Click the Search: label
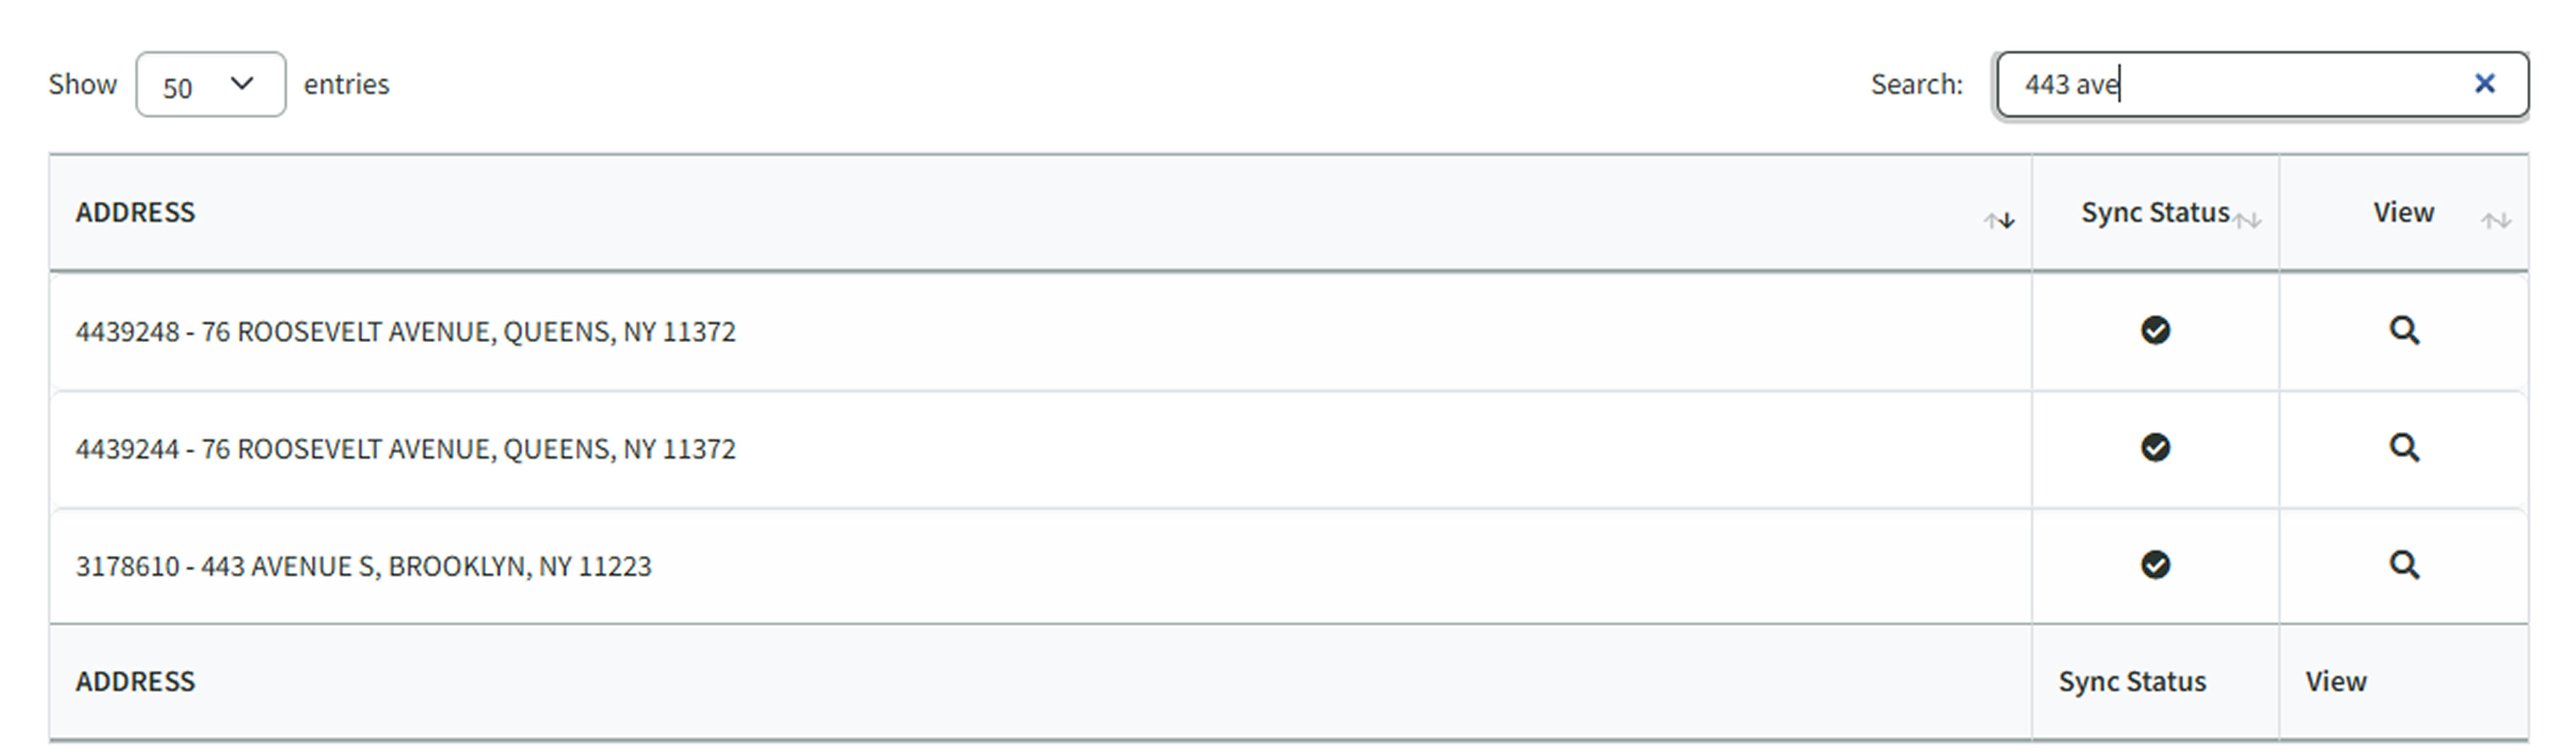This screenshot has width=2576, height=755. 1917,85
